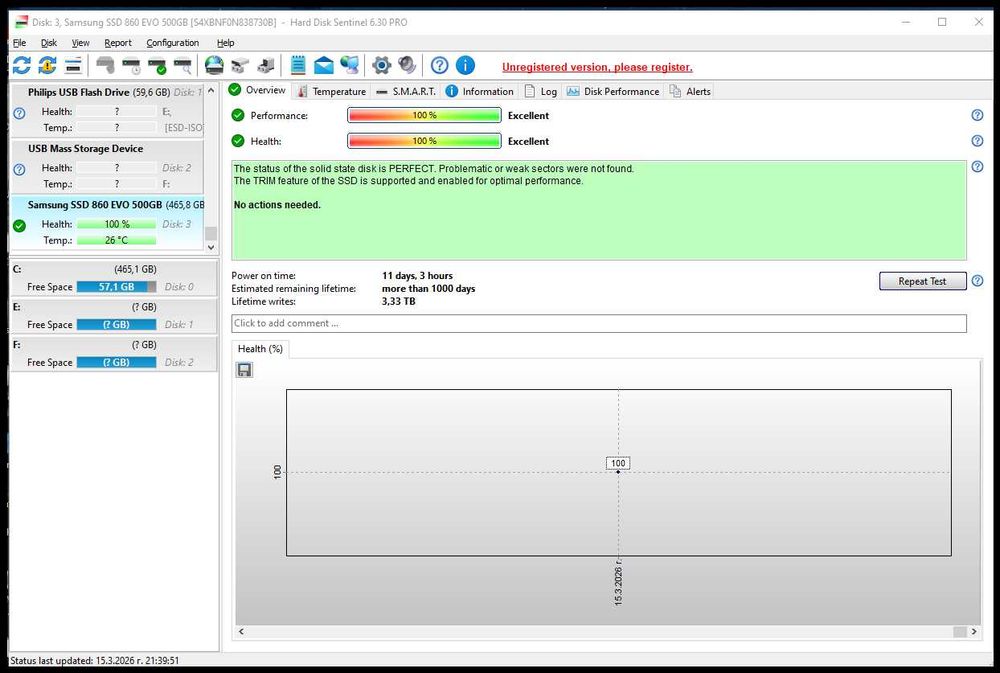Click the comment field to add a comment
This screenshot has height=673, width=1000.
coord(599,323)
